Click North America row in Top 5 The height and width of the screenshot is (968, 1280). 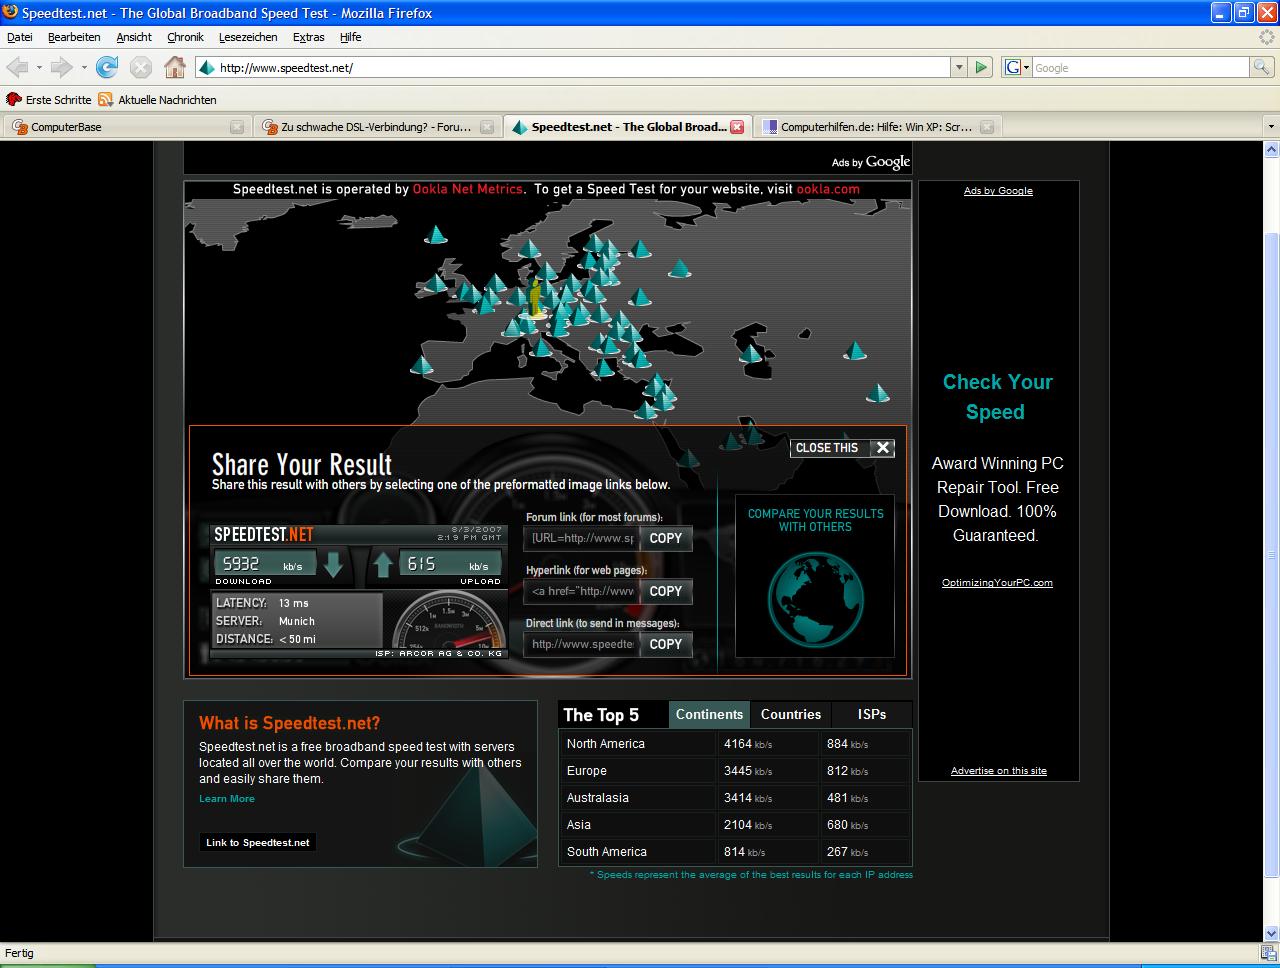point(735,744)
